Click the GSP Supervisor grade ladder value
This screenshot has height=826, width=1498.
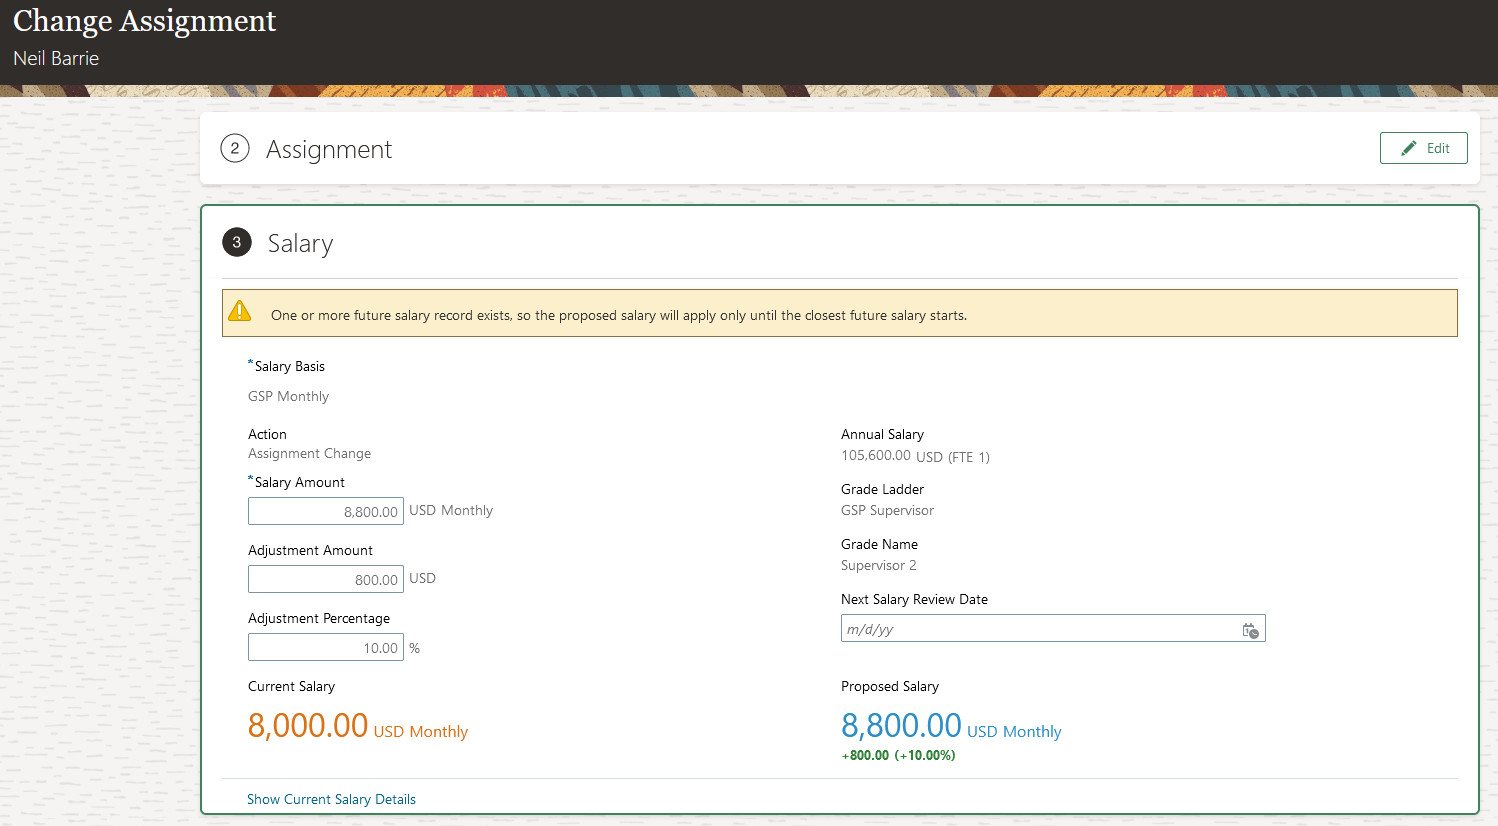887,510
